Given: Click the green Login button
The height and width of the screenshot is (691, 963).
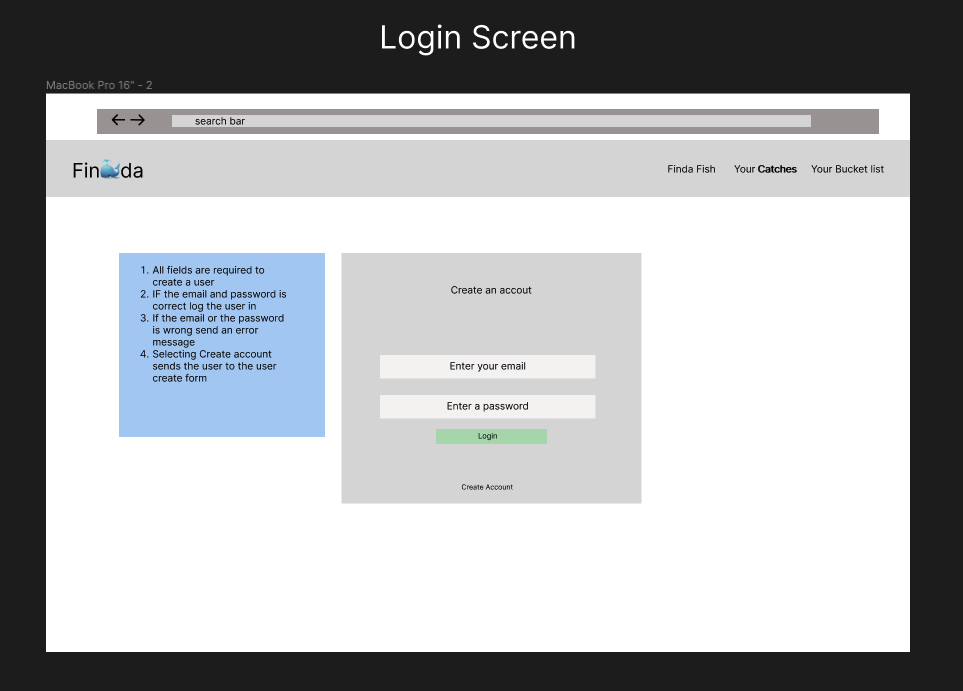Looking at the screenshot, I should 491,436.
